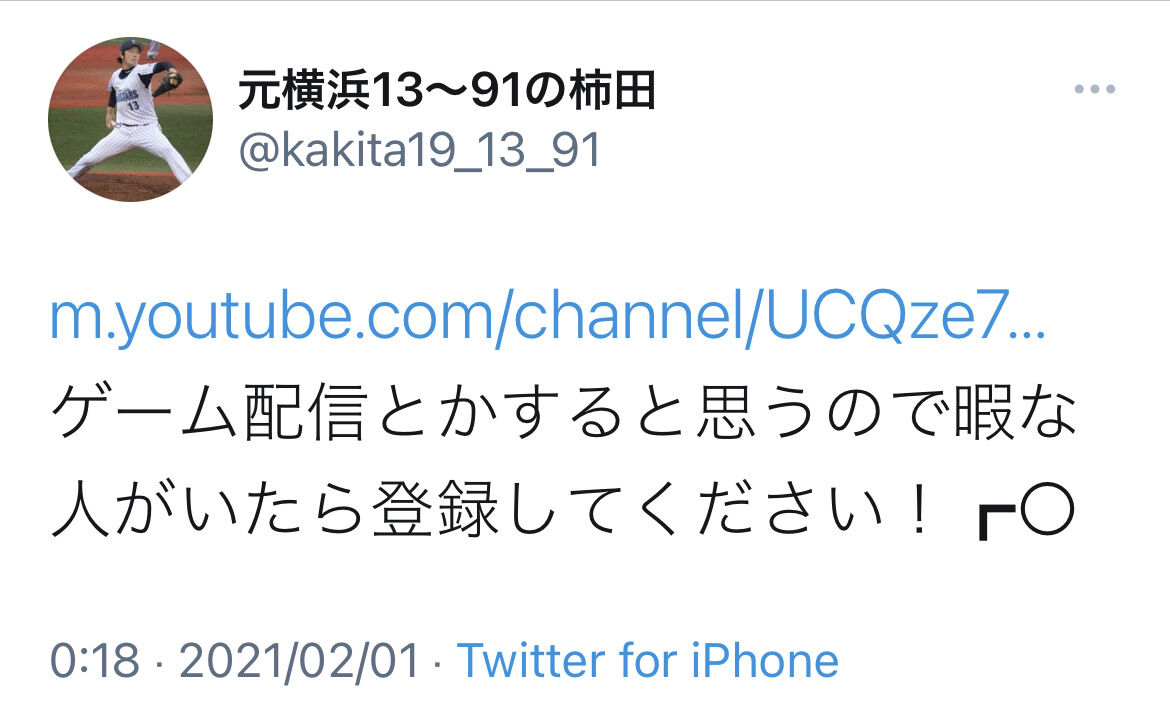
Task: Click the ┏○ bowing emoticon
Action: click(1026, 512)
